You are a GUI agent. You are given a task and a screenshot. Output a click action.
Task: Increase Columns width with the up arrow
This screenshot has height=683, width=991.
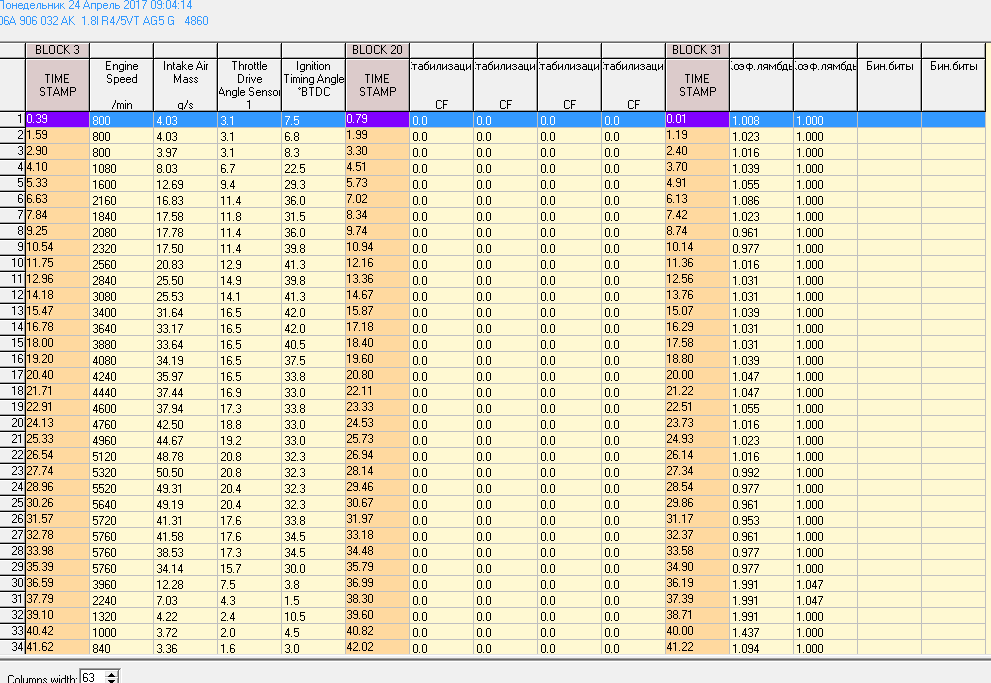[111, 675]
